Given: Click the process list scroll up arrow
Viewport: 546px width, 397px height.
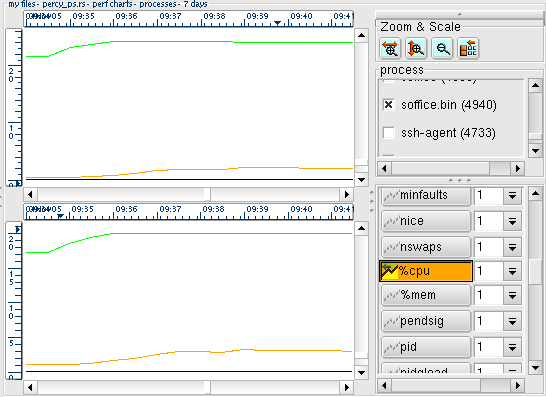Looking at the screenshot, I should pyautogui.click(x=535, y=85).
